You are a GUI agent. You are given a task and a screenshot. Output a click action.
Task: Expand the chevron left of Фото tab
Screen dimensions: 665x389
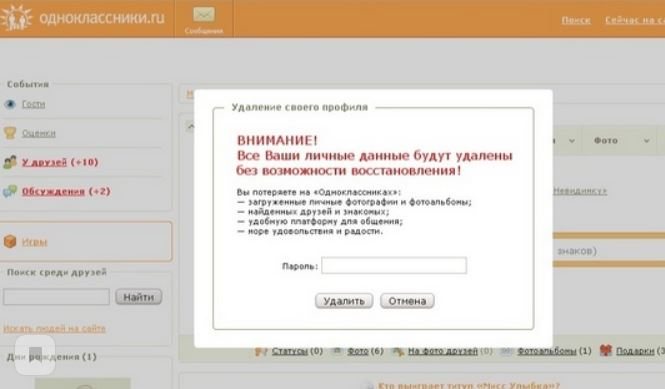(x=572, y=141)
